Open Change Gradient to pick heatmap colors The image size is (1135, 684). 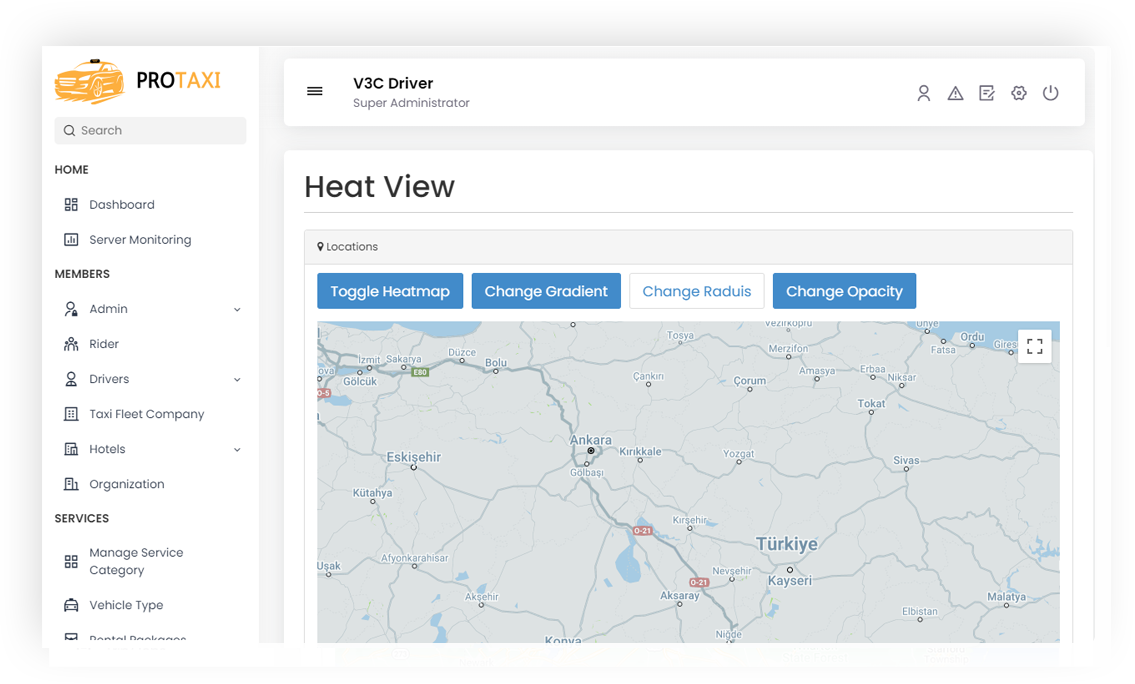click(x=546, y=290)
